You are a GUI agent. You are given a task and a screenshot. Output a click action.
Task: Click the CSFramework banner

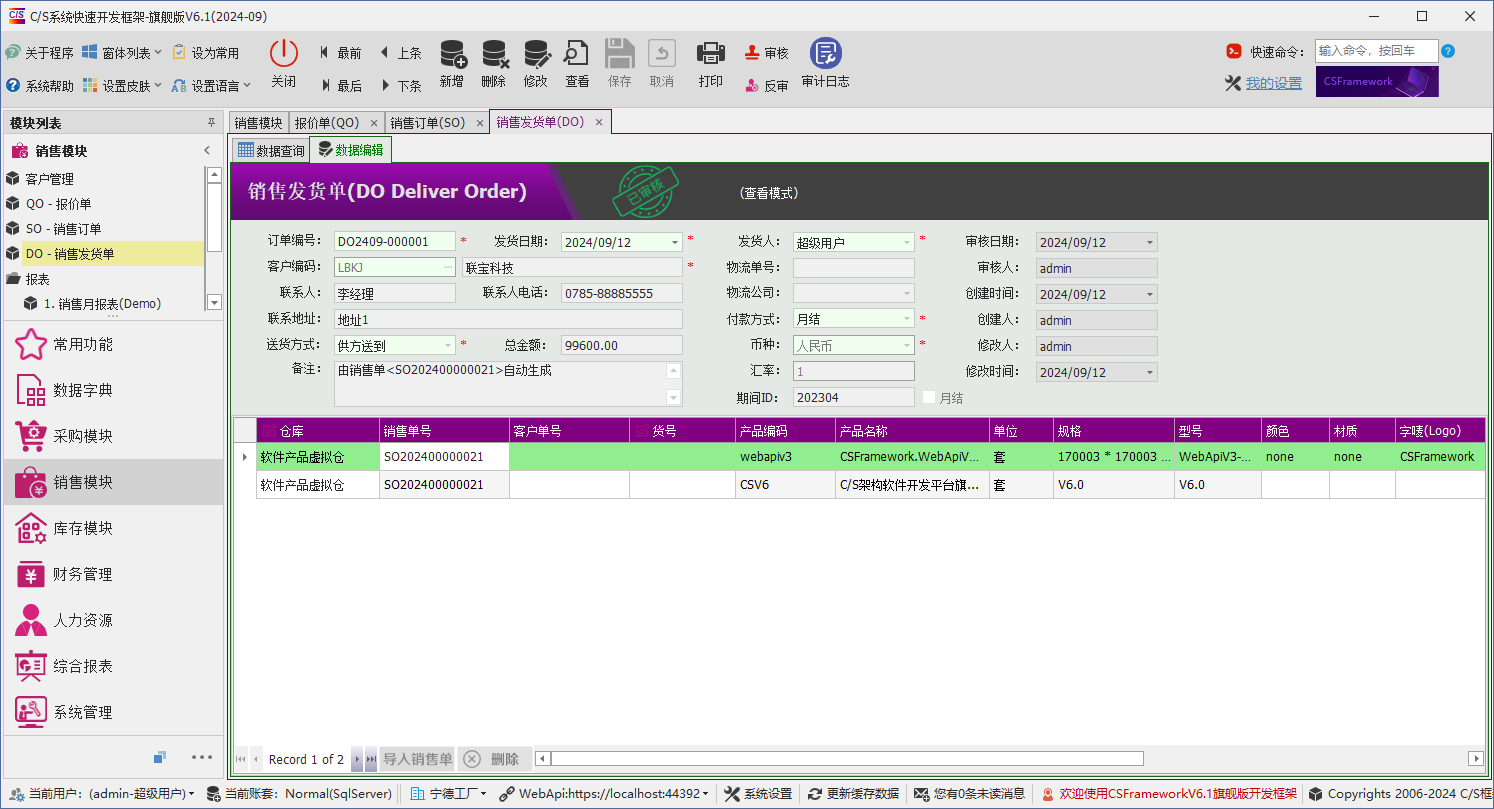click(1377, 82)
